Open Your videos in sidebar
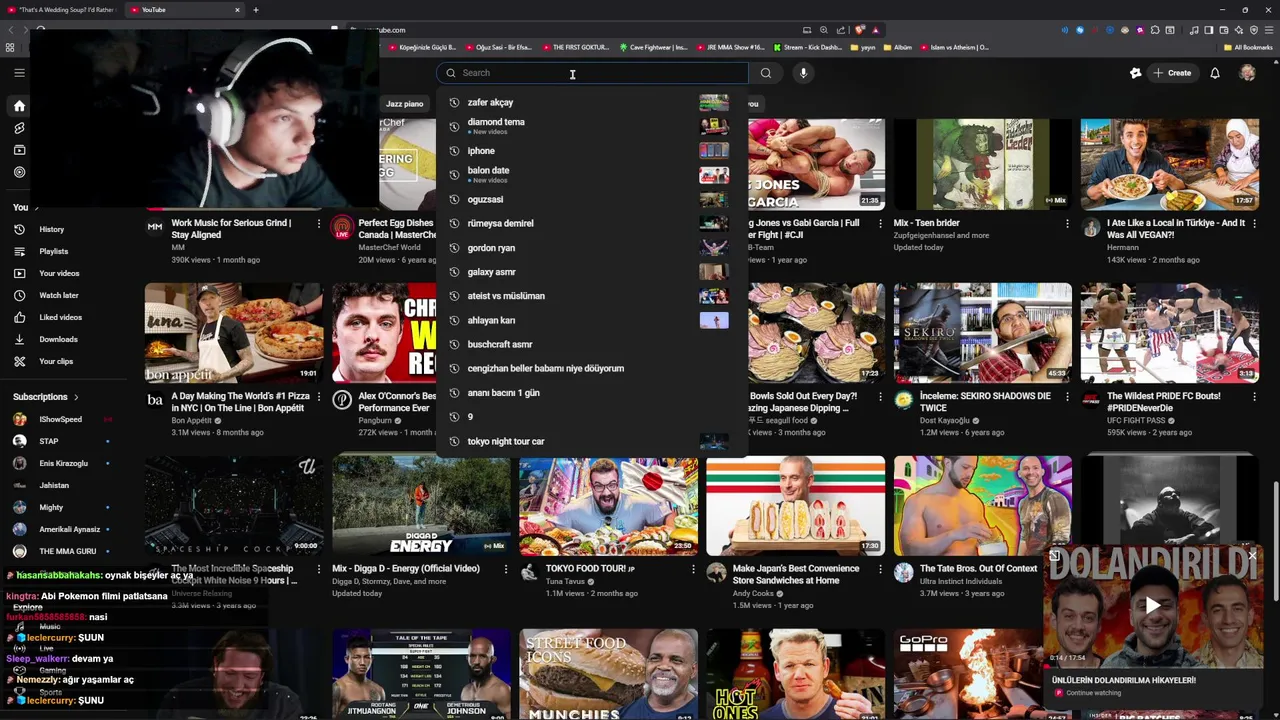This screenshot has height=720, width=1280. point(59,273)
